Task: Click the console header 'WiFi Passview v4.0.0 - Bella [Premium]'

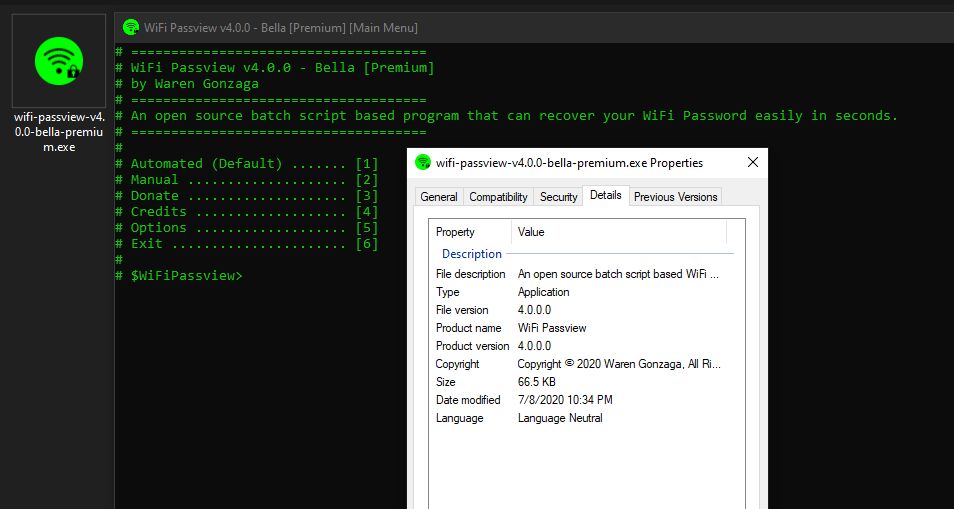Action: [275, 68]
